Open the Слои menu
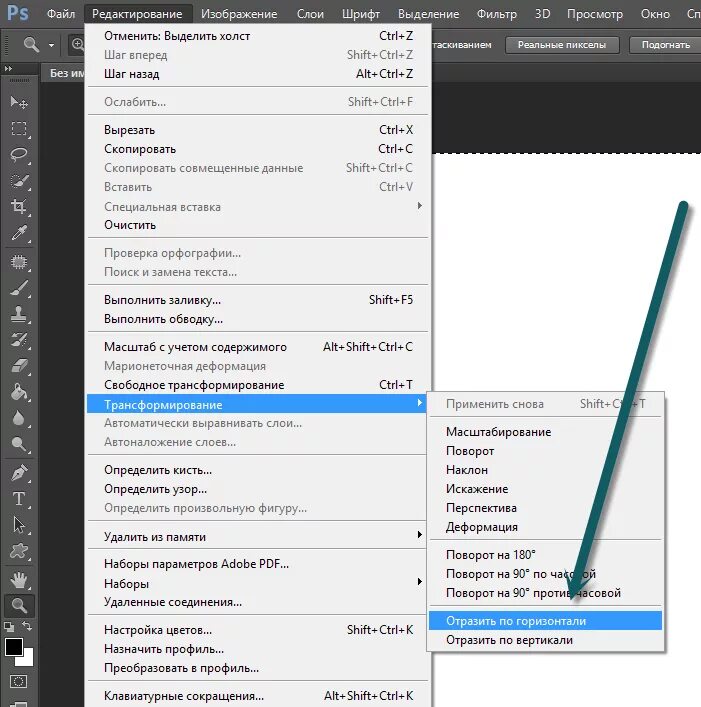 point(310,14)
